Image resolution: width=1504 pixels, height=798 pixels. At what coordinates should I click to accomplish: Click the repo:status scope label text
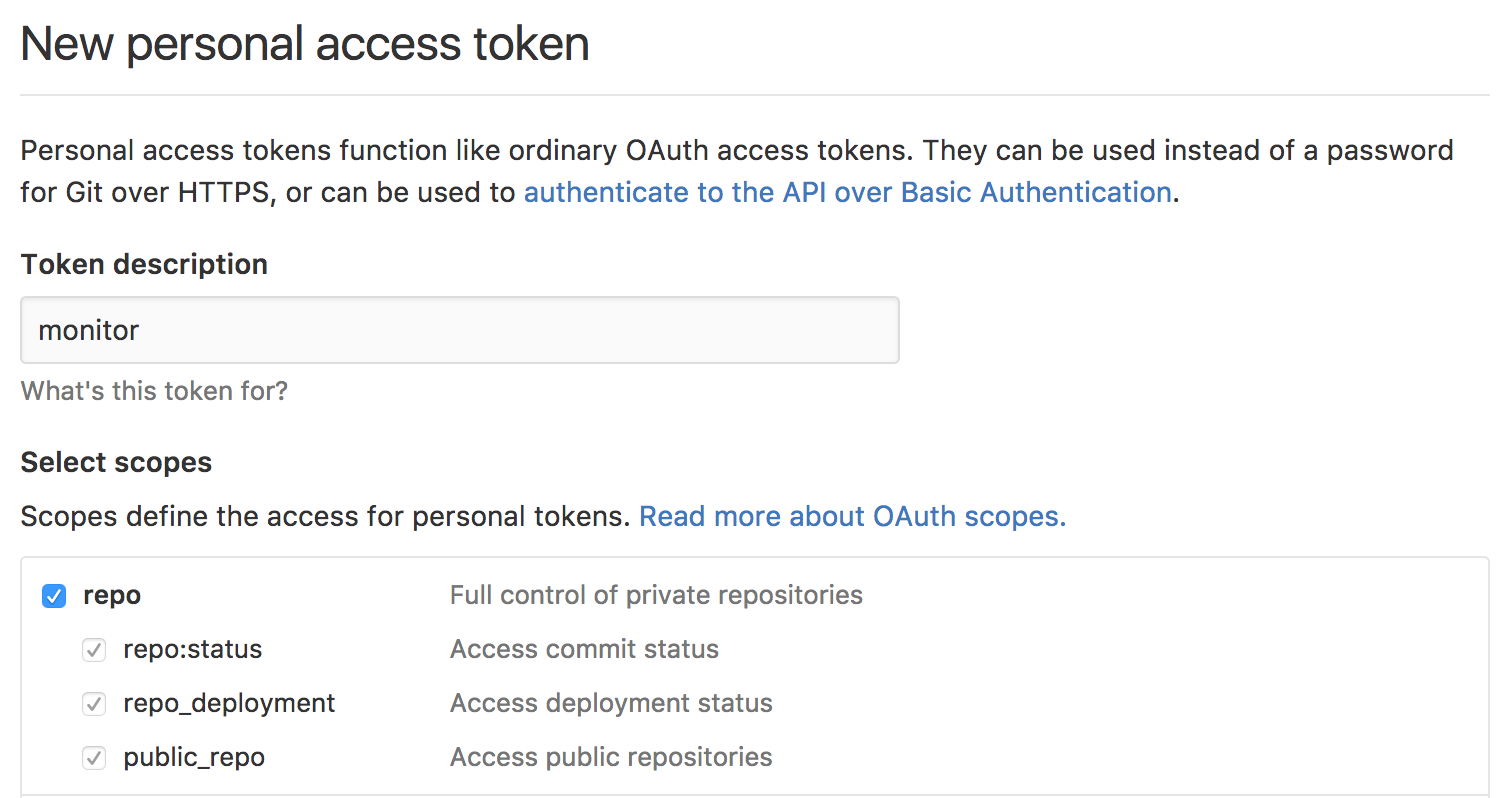192,649
